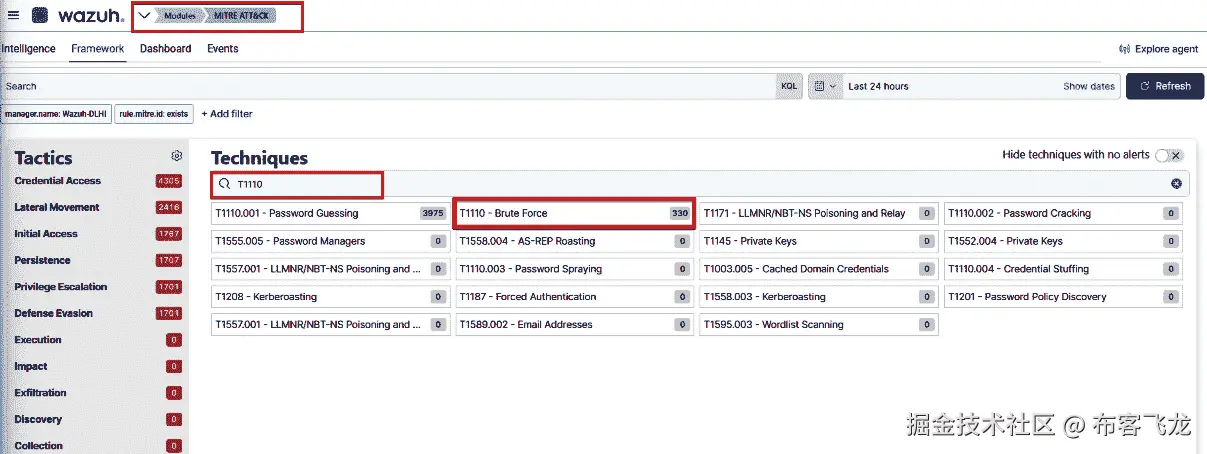Open the hamburger navigation menu
Viewport: 1207px width, 454px height.
click(13, 15)
